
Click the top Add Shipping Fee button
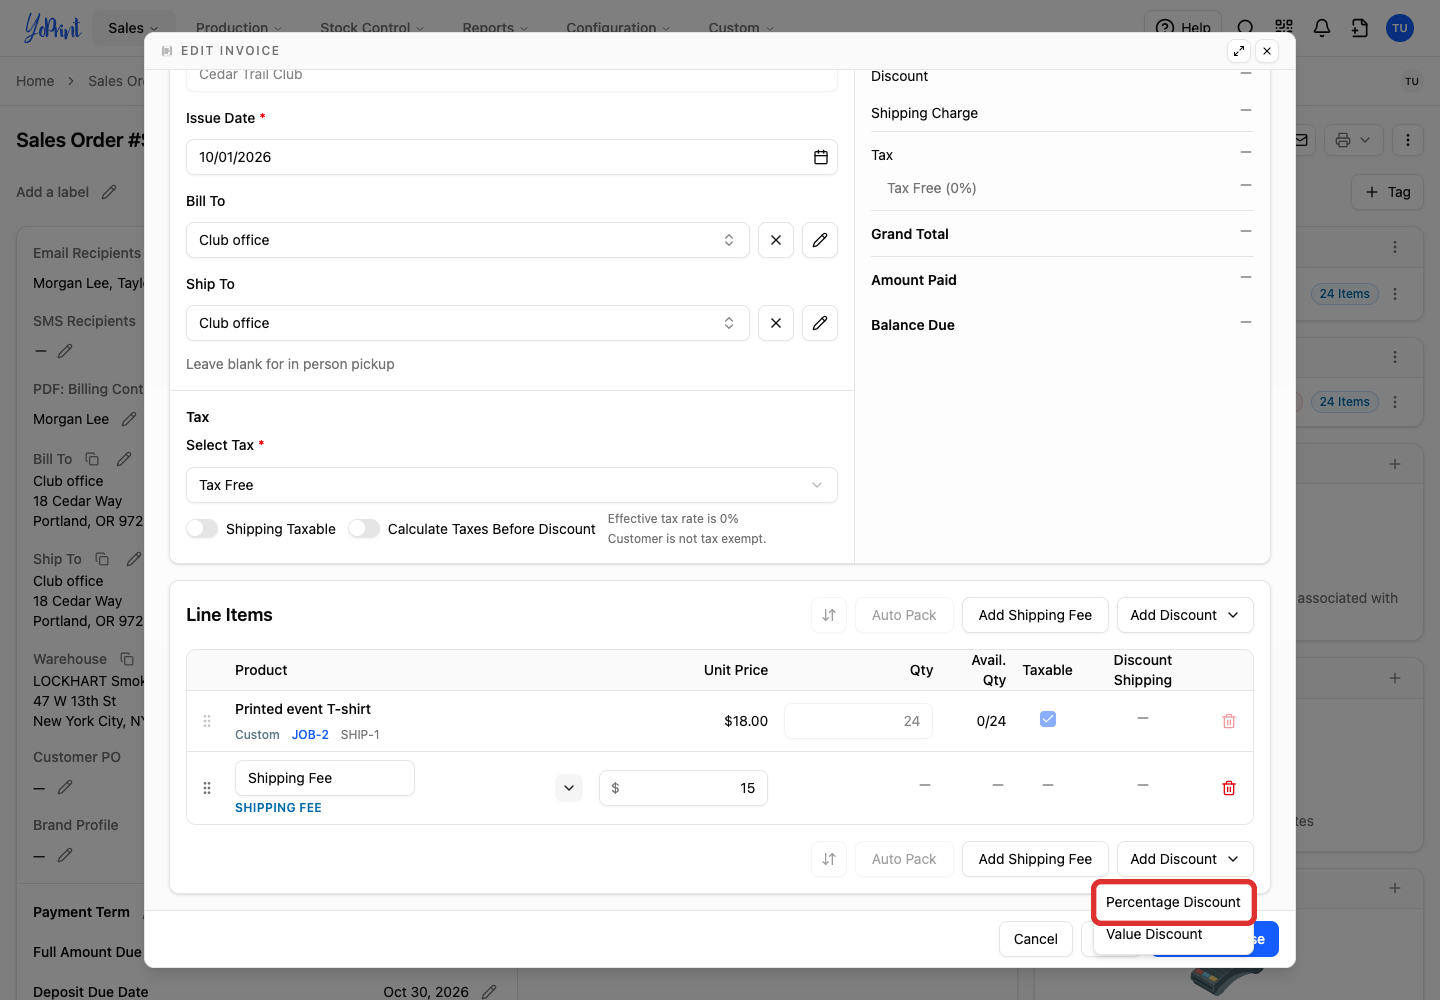(1035, 615)
